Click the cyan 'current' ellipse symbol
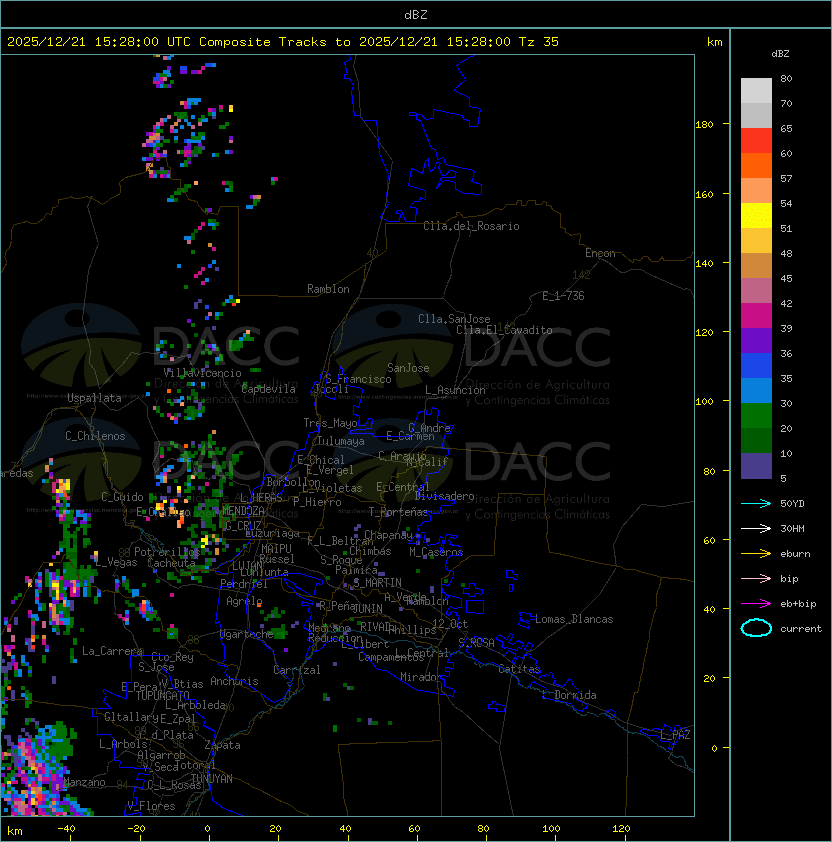The image size is (832, 842). point(756,628)
